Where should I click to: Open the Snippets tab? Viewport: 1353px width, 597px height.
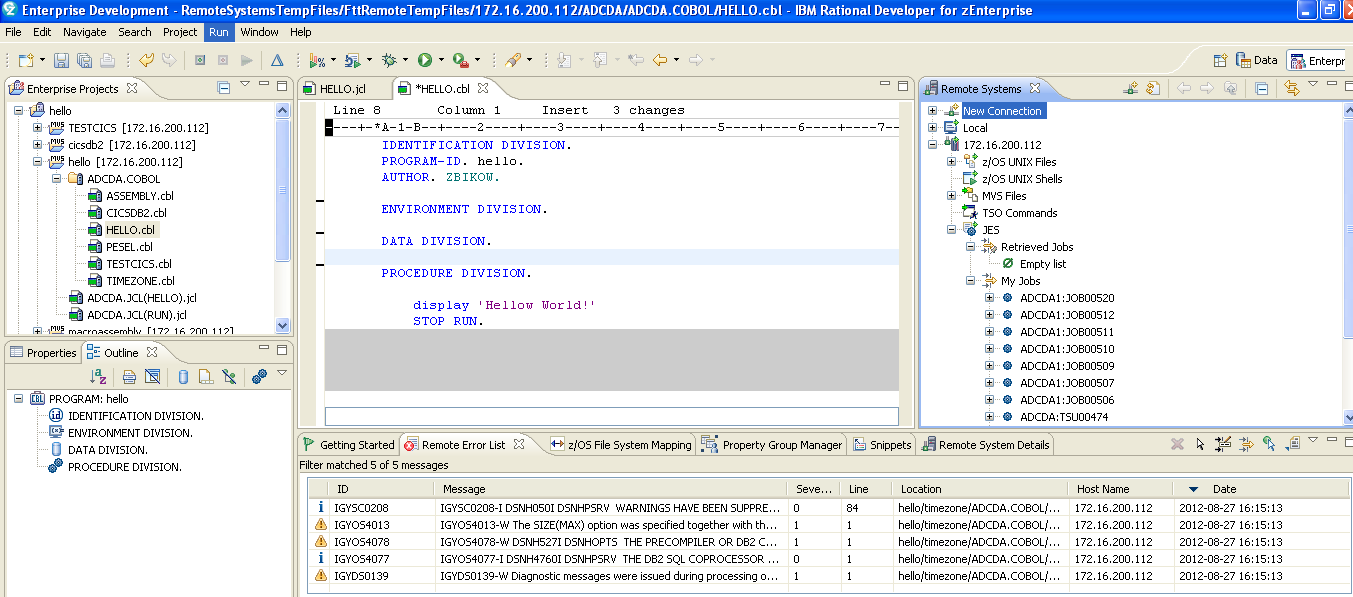(882, 445)
